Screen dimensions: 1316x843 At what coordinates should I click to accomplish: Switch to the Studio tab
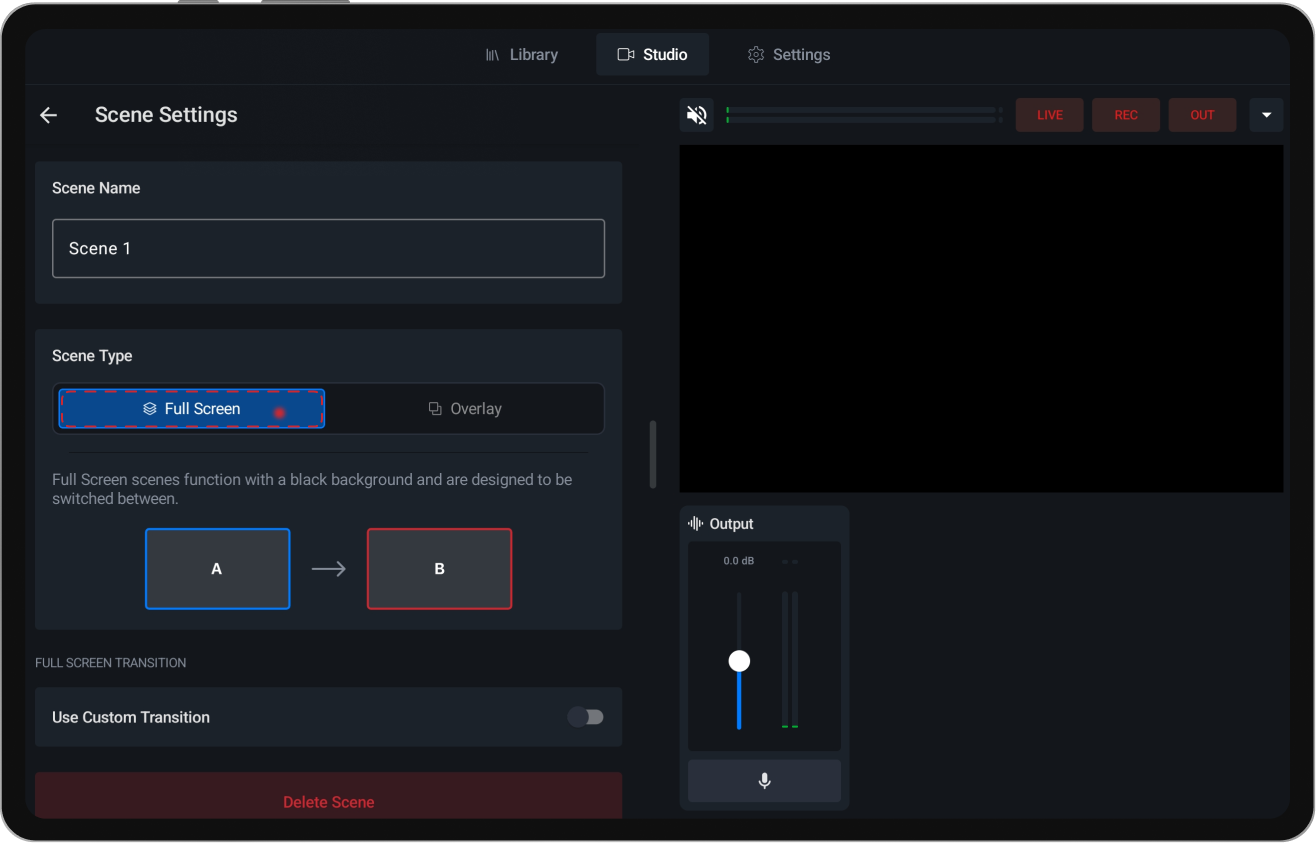pyautogui.click(x=652, y=54)
